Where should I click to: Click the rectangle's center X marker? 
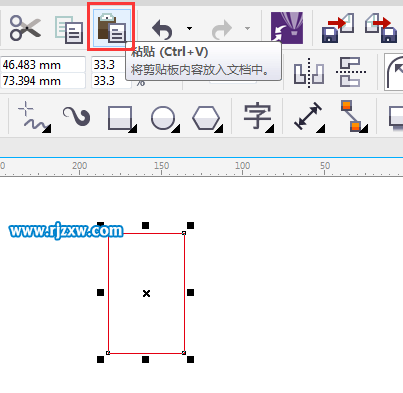coord(146,293)
